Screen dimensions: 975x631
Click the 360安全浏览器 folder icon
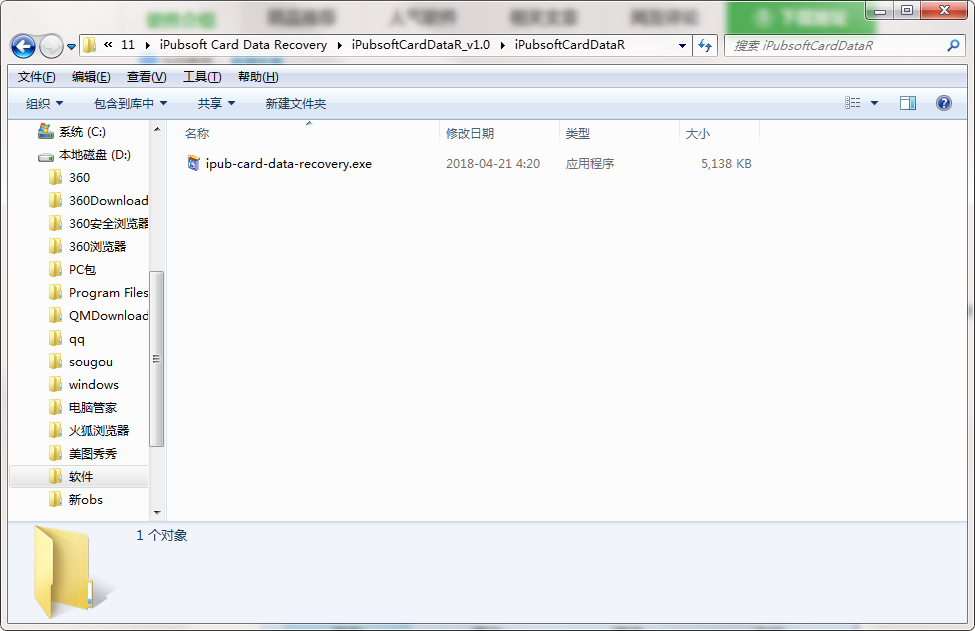click(55, 224)
